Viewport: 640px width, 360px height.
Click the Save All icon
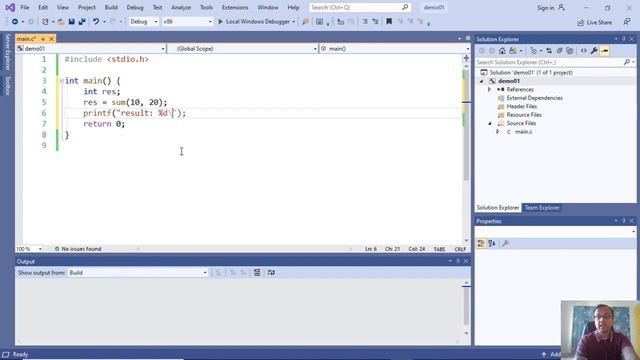(x=82, y=22)
